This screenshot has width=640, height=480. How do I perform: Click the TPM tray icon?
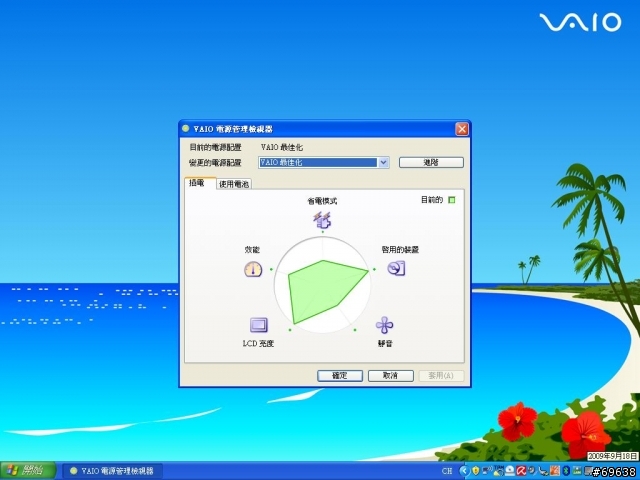(x=498, y=471)
